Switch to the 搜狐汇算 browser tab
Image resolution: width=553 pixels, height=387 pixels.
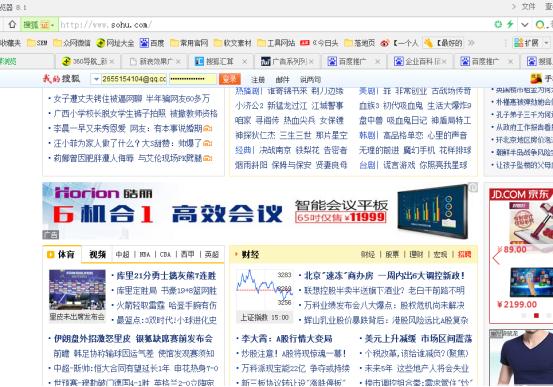[221, 61]
